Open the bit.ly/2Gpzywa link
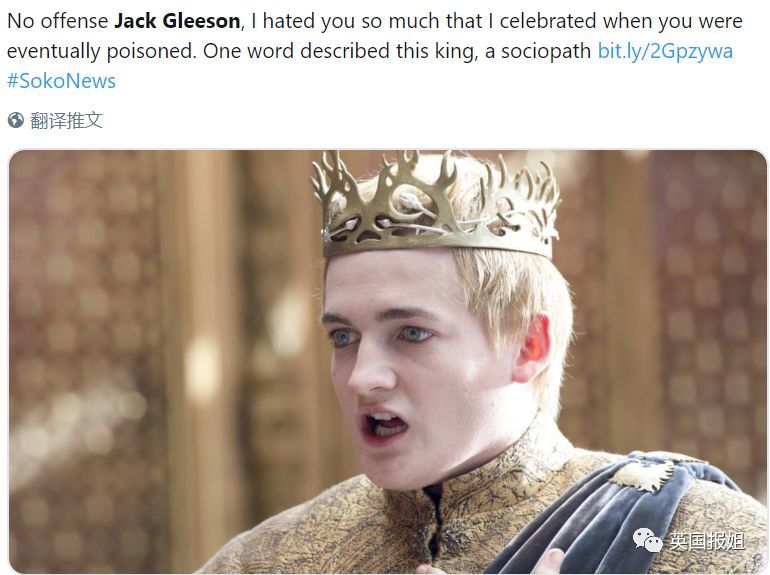This screenshot has width=770, height=575. pos(665,52)
